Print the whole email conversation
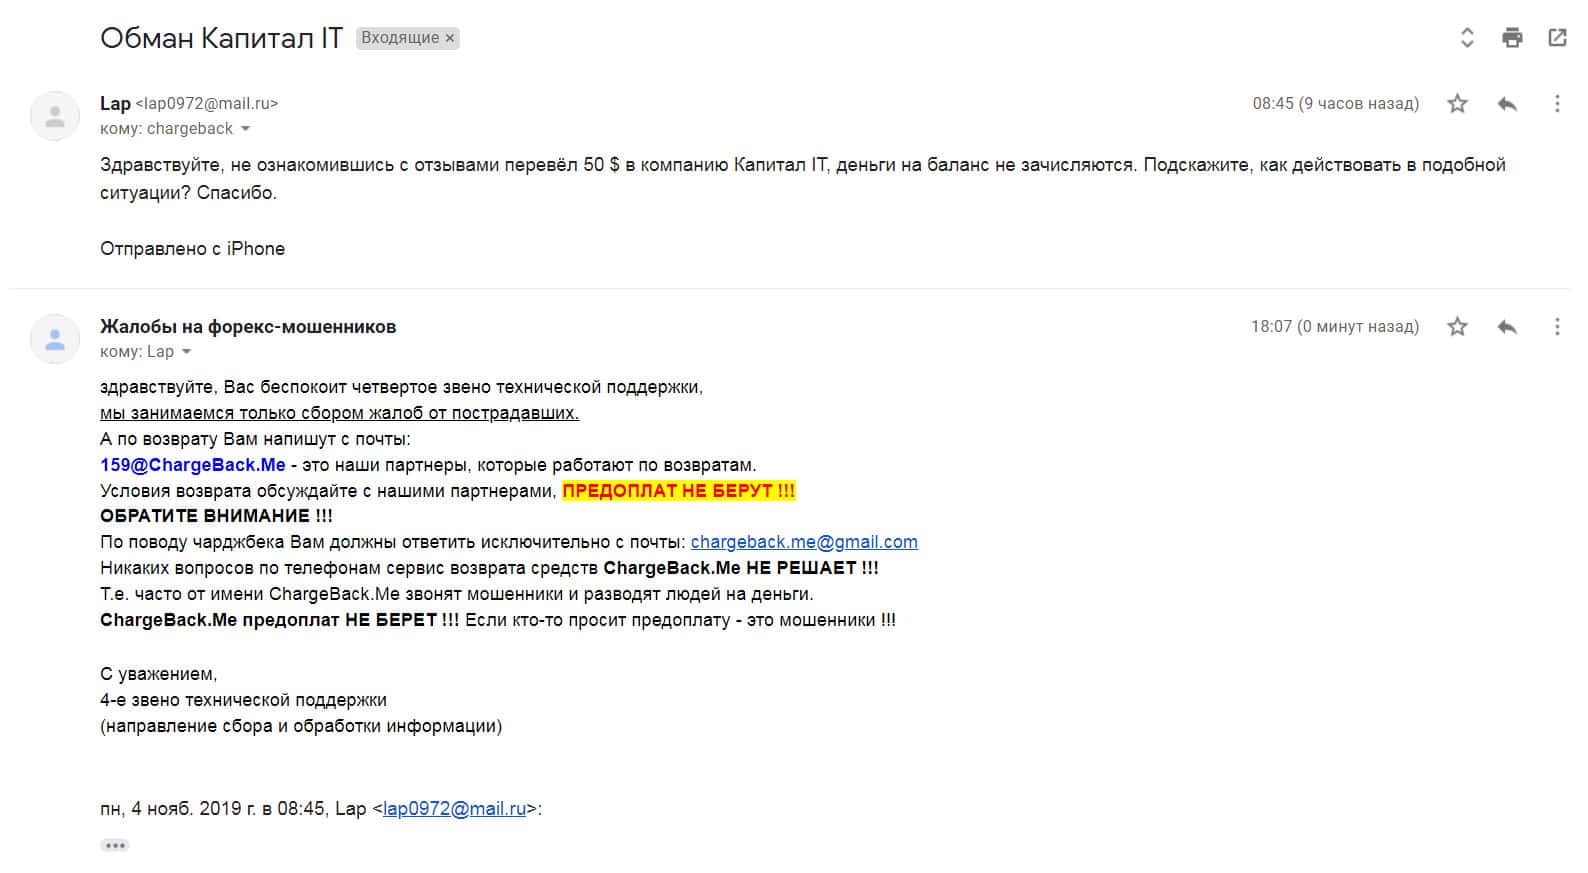 coord(1512,38)
